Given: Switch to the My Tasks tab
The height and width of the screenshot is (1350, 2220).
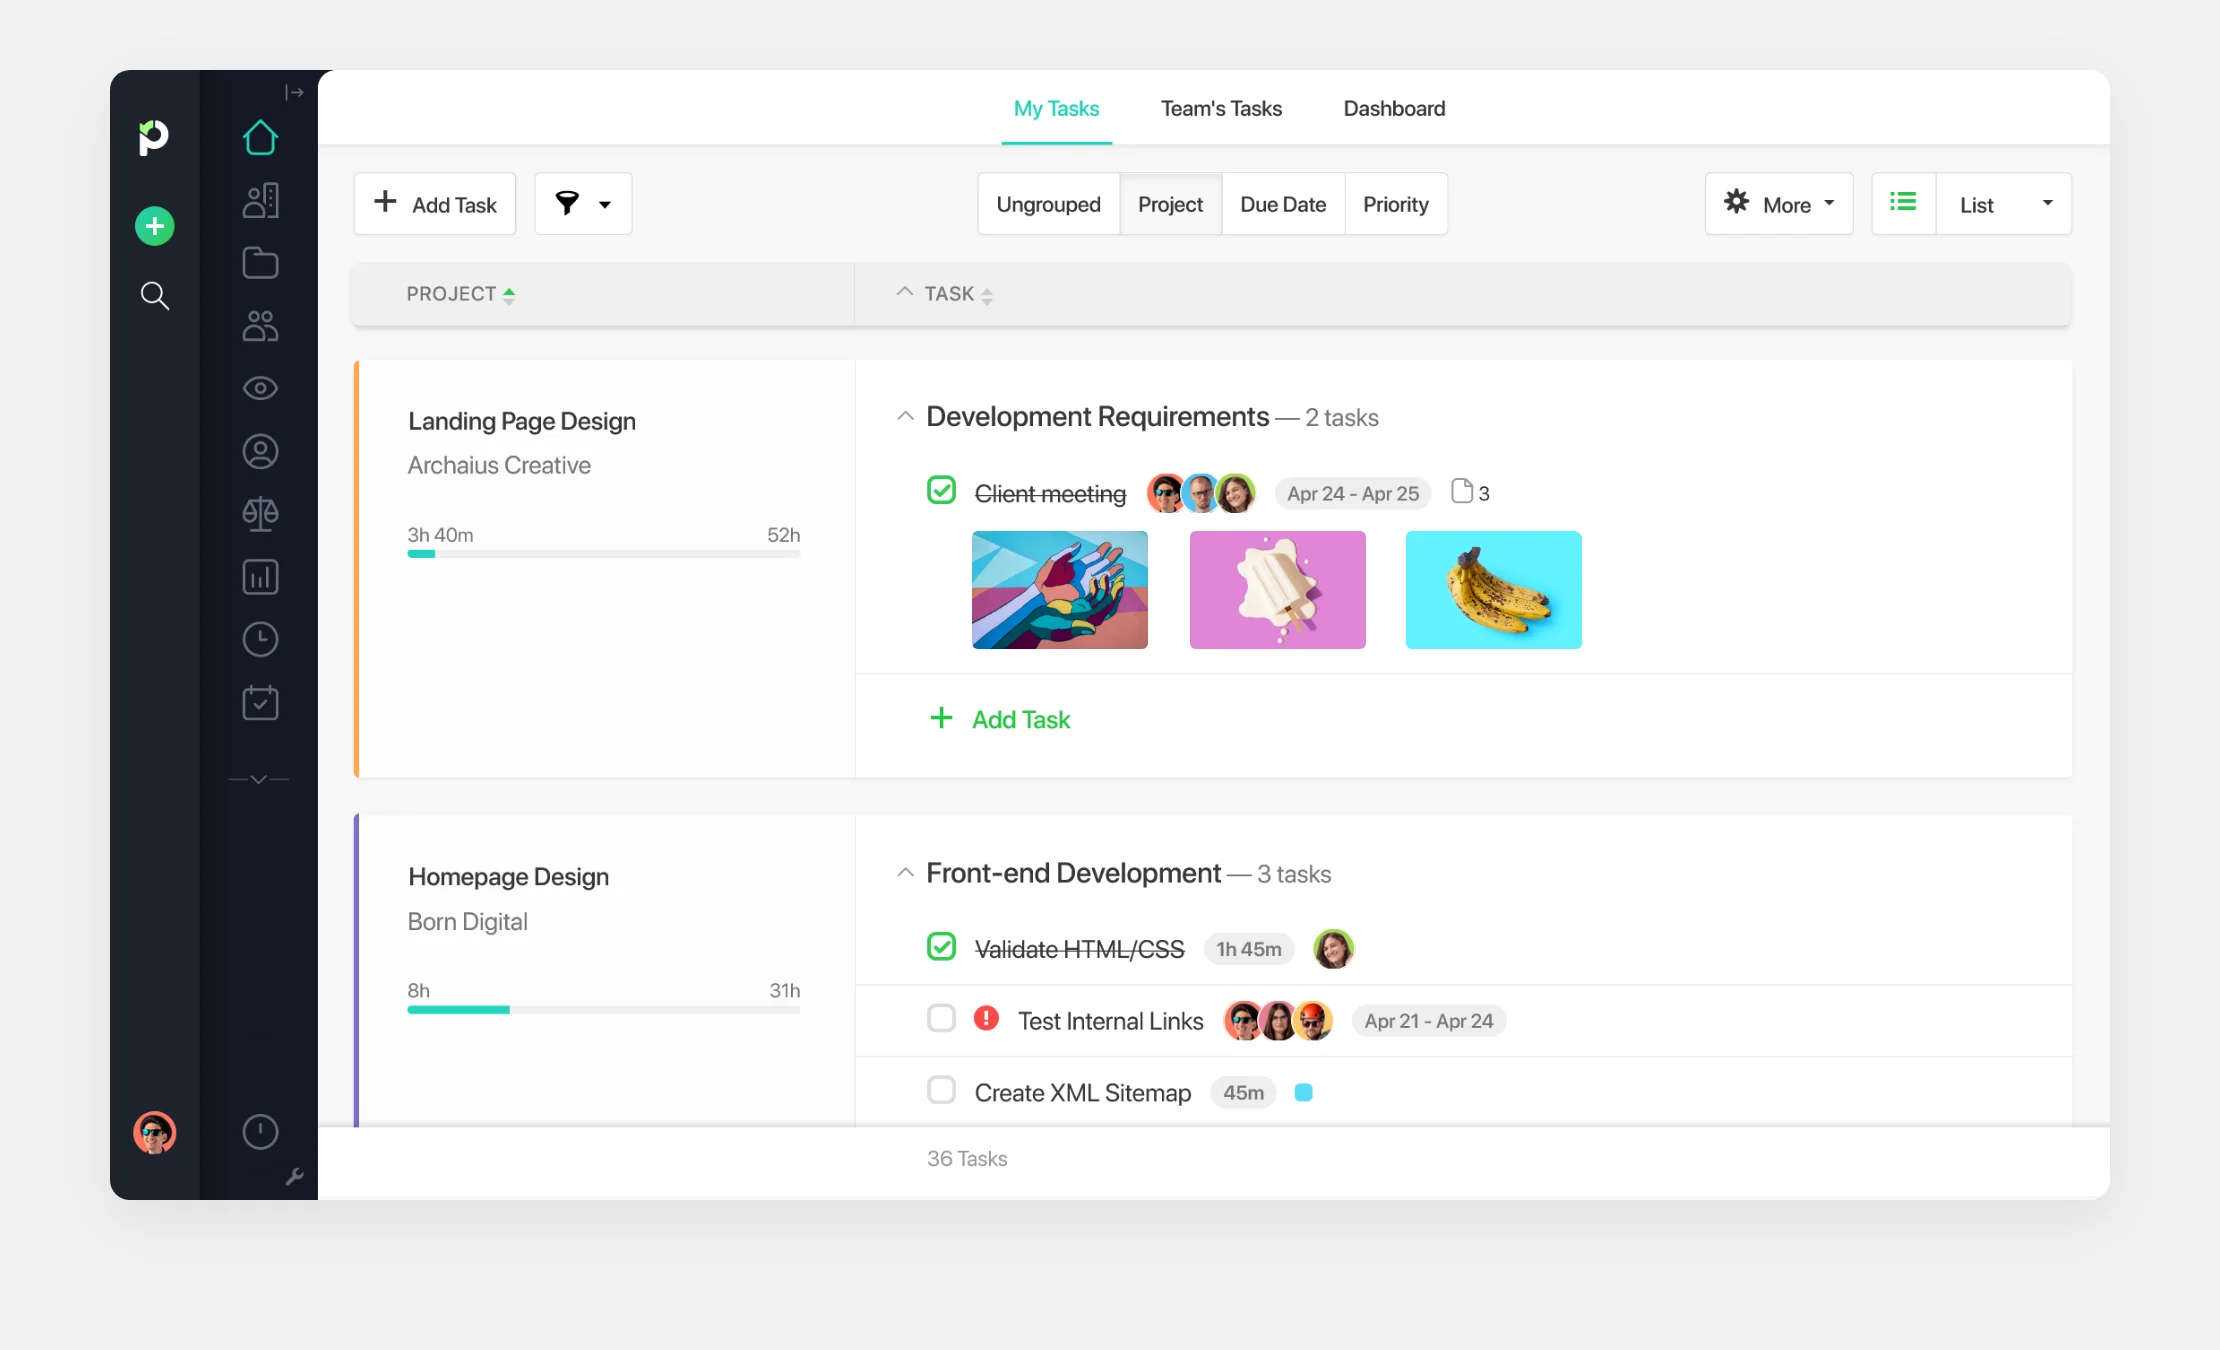Looking at the screenshot, I should [x=1056, y=108].
